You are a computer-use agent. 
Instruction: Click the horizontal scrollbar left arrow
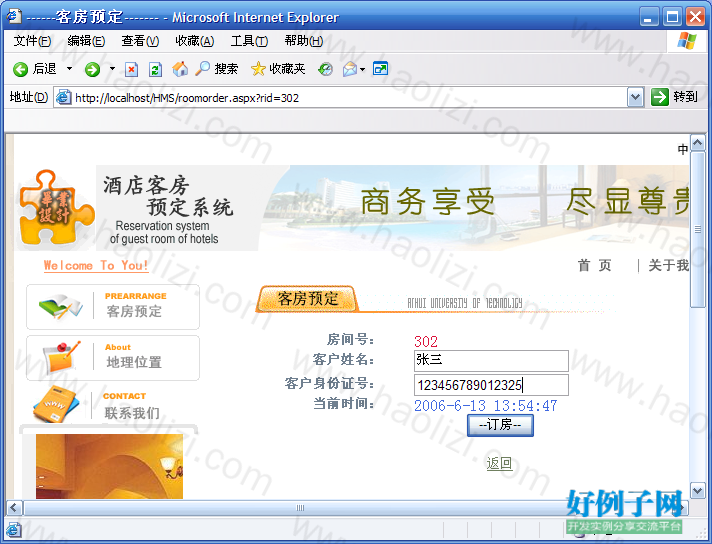click(x=14, y=507)
